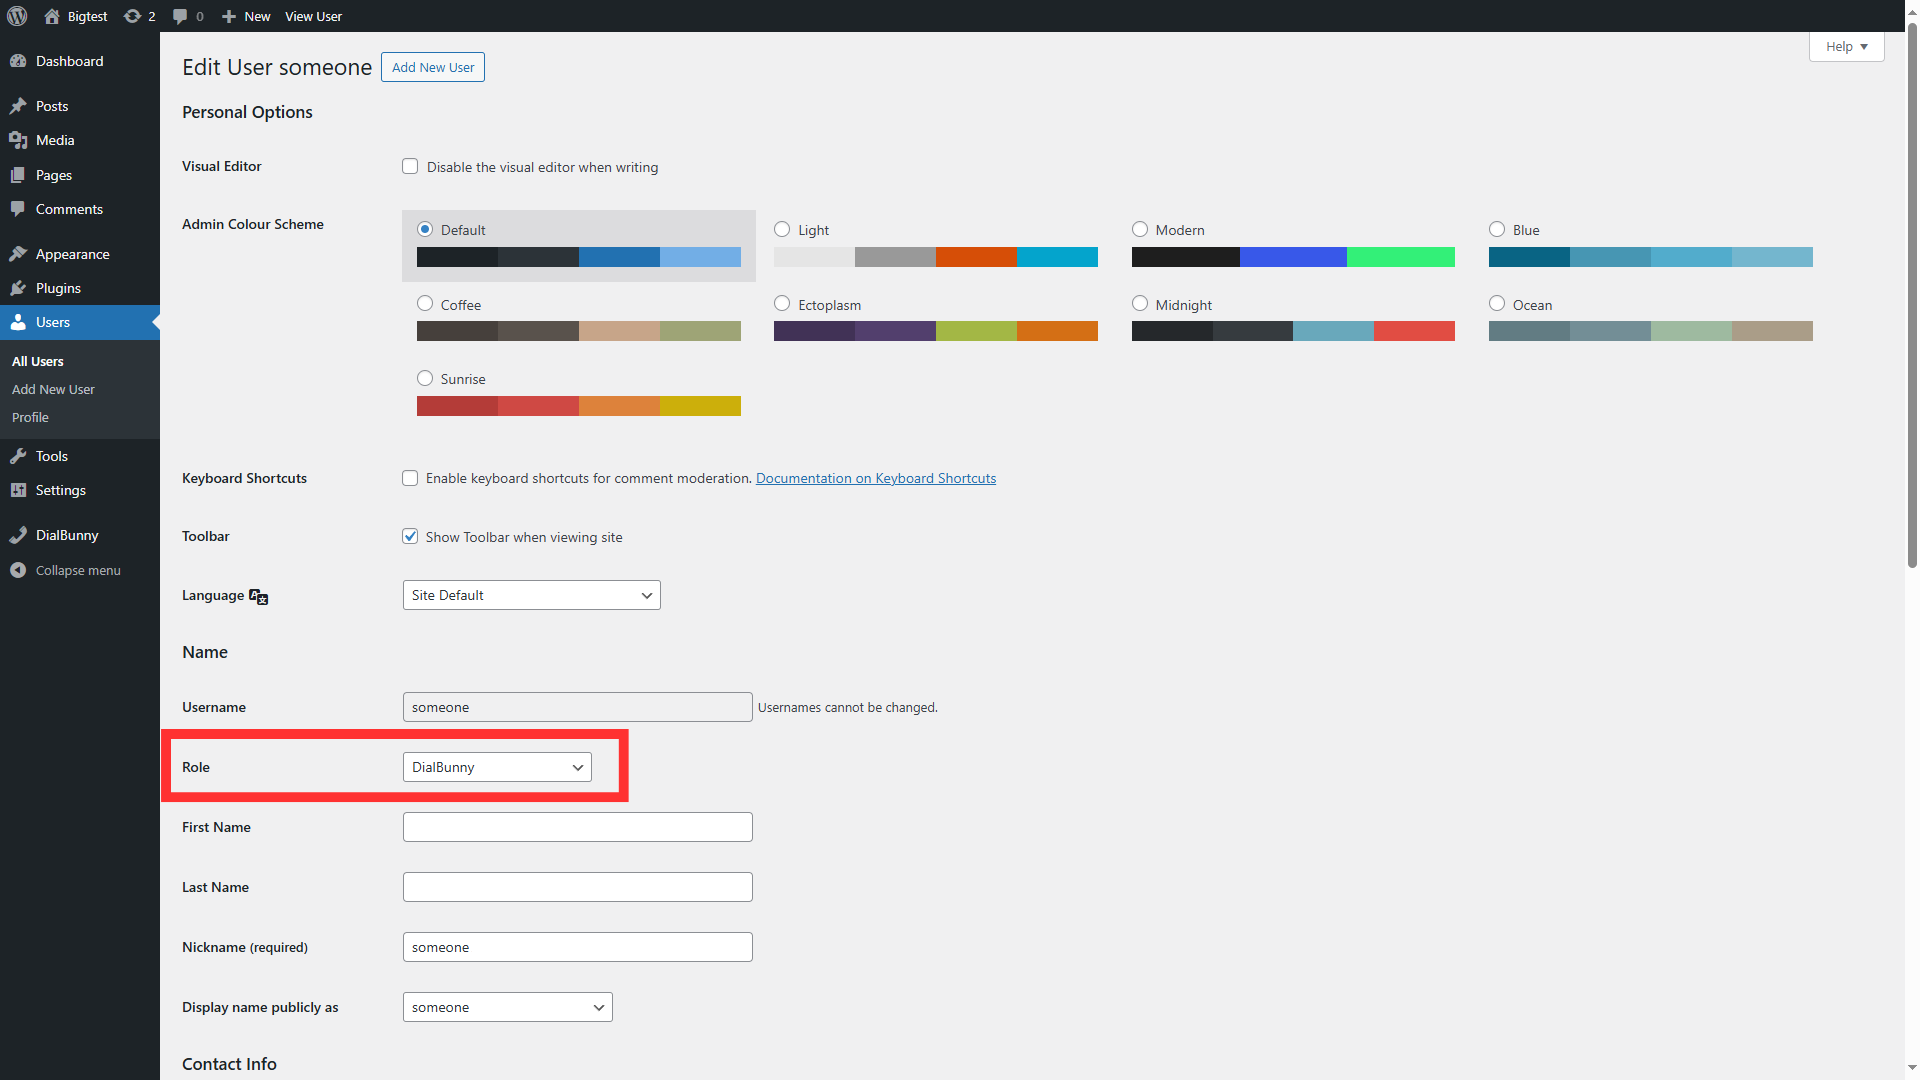Open the WordPress logo menu

tap(16, 16)
